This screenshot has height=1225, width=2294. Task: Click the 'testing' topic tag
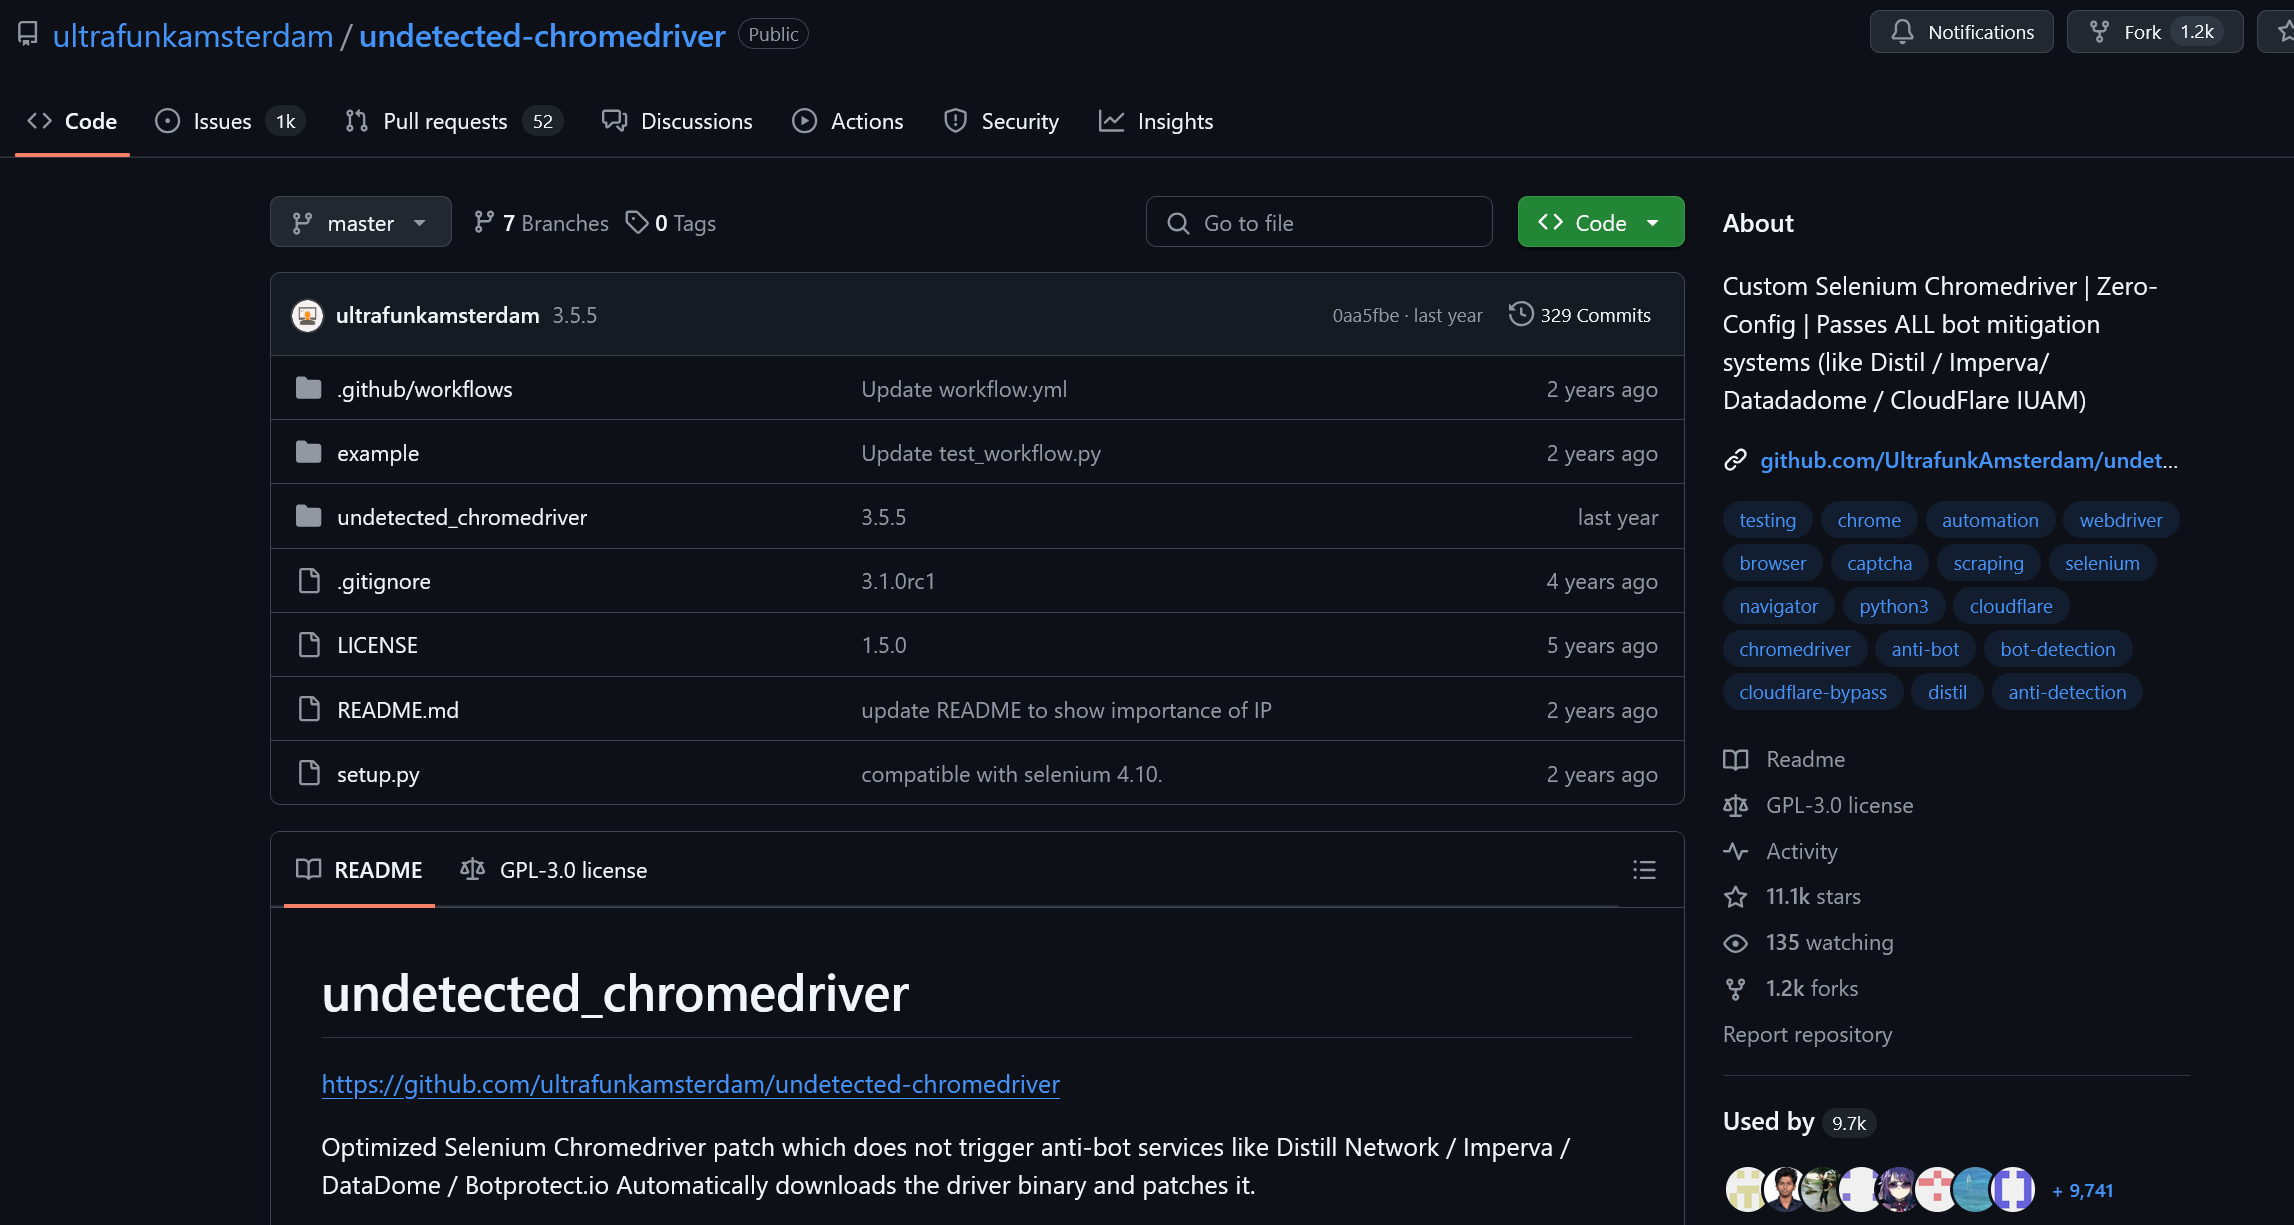pyautogui.click(x=1767, y=520)
